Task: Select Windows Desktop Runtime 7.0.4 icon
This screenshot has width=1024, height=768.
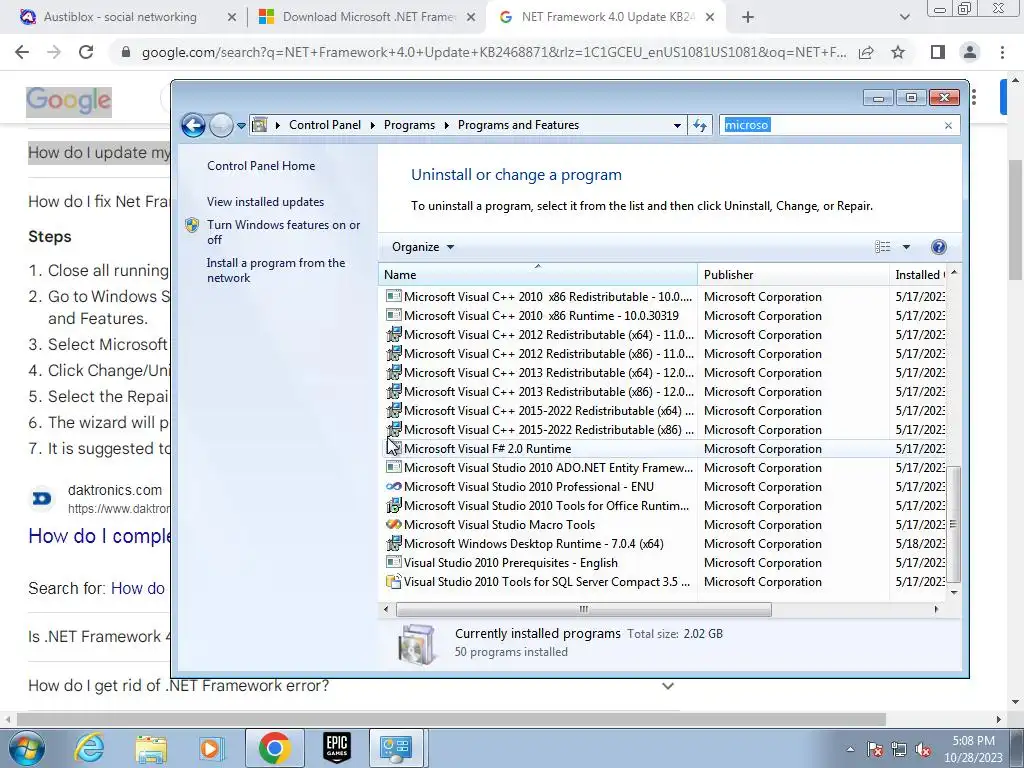Action: [394, 543]
